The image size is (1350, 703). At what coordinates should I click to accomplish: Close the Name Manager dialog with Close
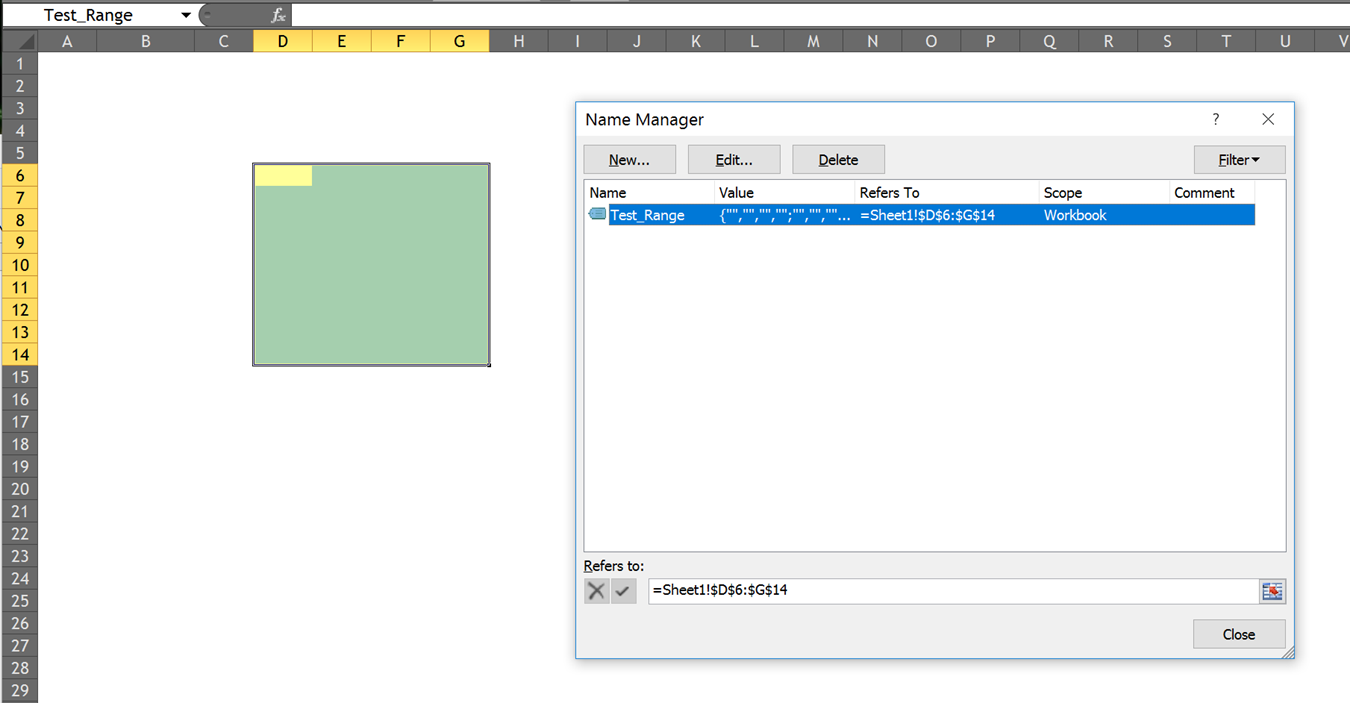point(1239,633)
